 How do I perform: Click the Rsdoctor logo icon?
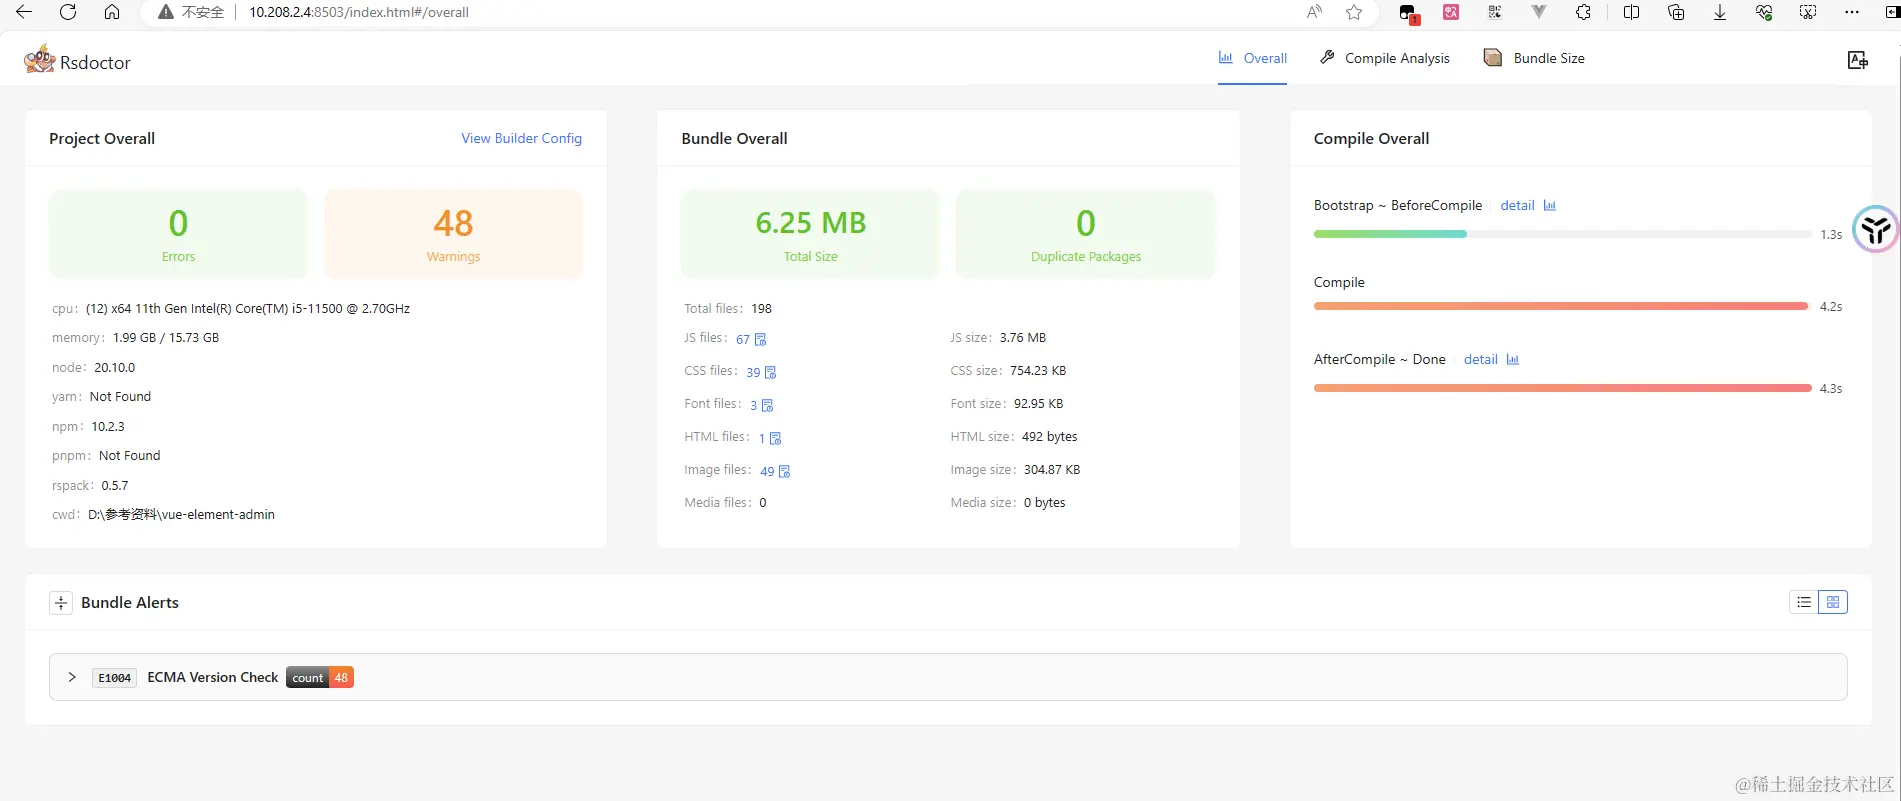pyautogui.click(x=40, y=59)
